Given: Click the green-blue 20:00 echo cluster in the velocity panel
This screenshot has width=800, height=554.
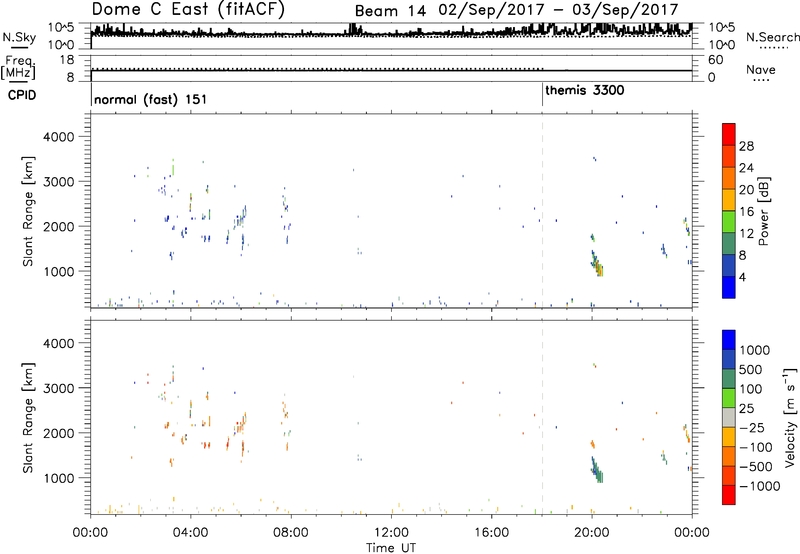Looking at the screenshot, I should pyautogui.click(x=596, y=469).
